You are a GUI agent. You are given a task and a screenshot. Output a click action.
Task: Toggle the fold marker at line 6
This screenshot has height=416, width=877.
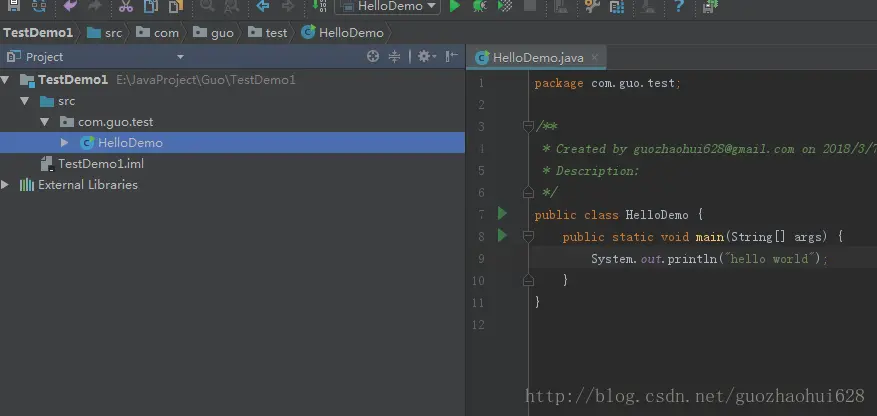click(528, 193)
